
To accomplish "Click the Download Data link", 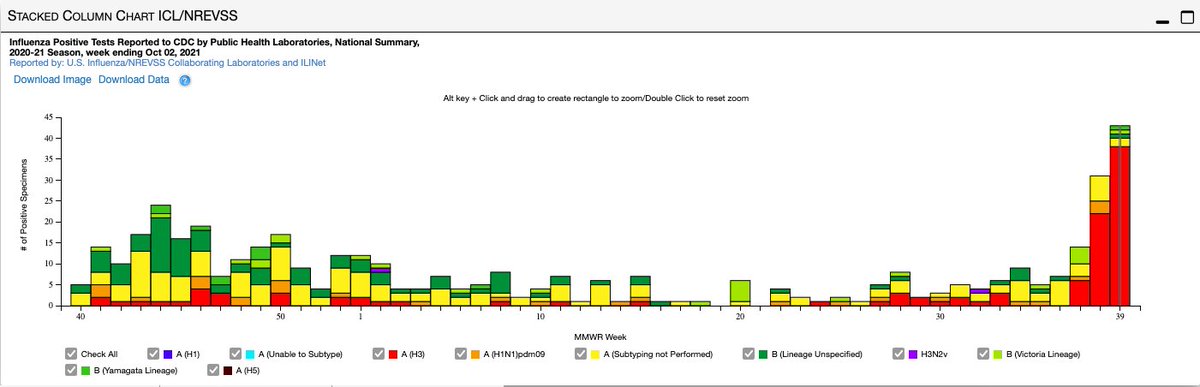I will coord(134,80).
